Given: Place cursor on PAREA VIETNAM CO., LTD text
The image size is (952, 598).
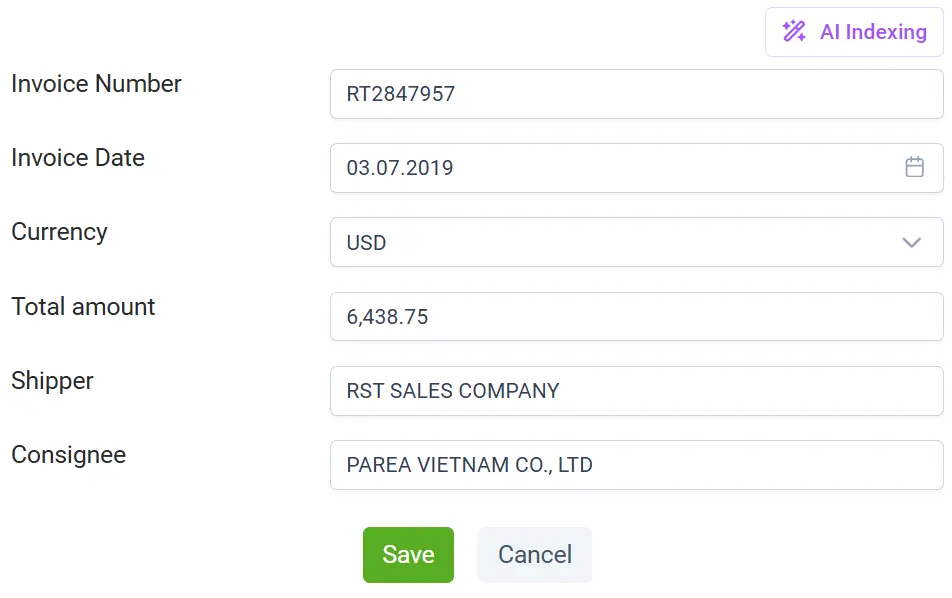Looking at the screenshot, I should [x=469, y=465].
